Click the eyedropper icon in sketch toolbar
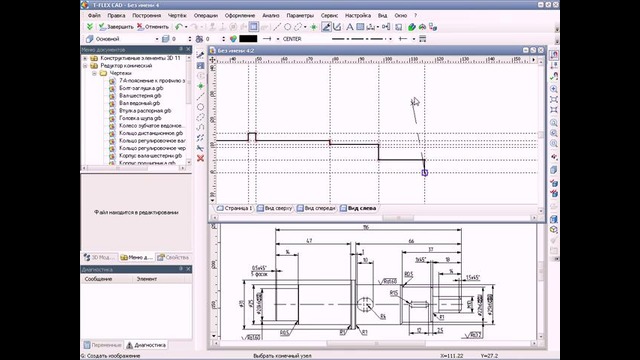 point(200,55)
